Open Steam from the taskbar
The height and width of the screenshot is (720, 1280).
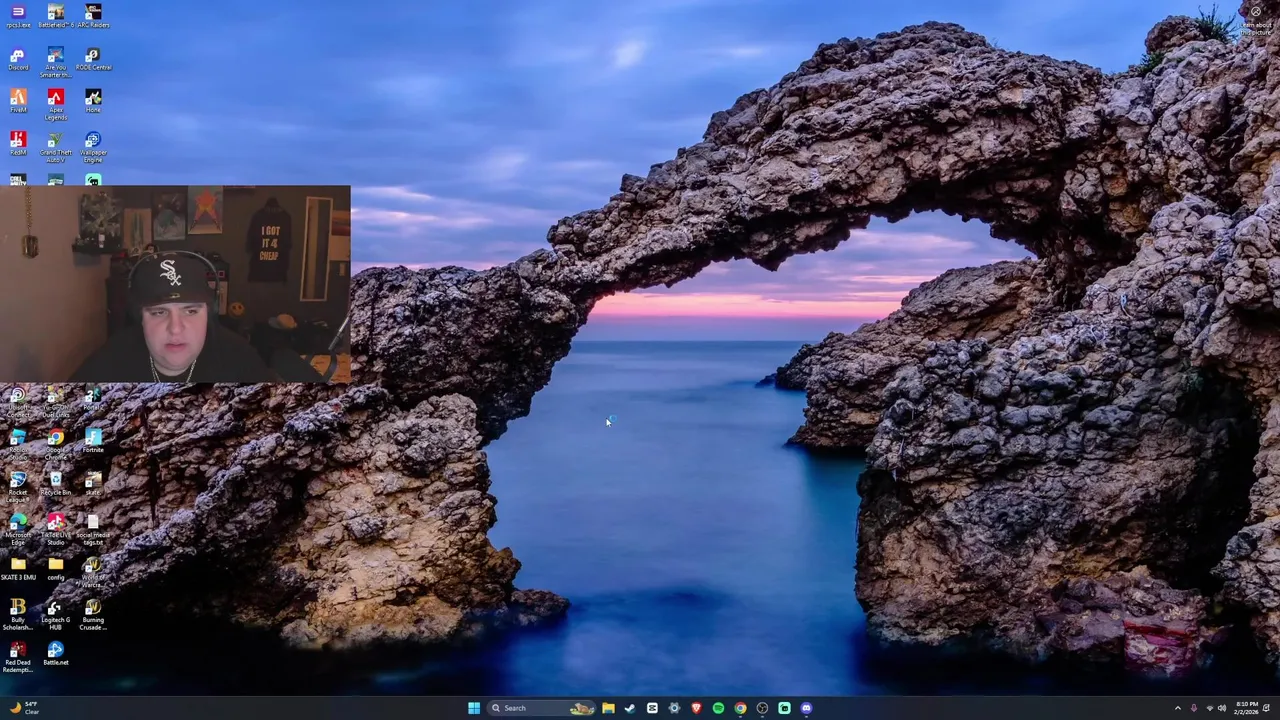pyautogui.click(x=630, y=708)
